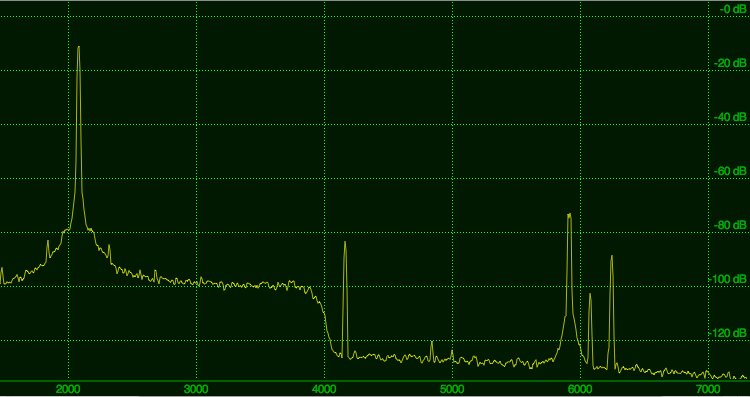This screenshot has height=397, width=750.
Task: Click the 7000 frequency axis label
Action: tap(708, 388)
